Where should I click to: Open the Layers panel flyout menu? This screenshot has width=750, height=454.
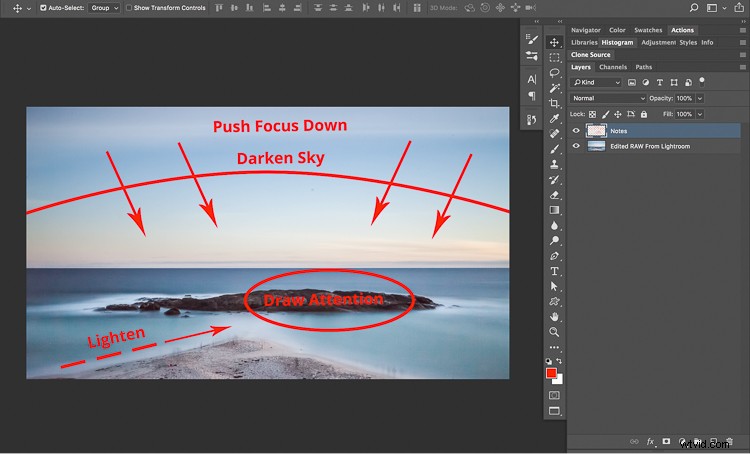click(742, 67)
